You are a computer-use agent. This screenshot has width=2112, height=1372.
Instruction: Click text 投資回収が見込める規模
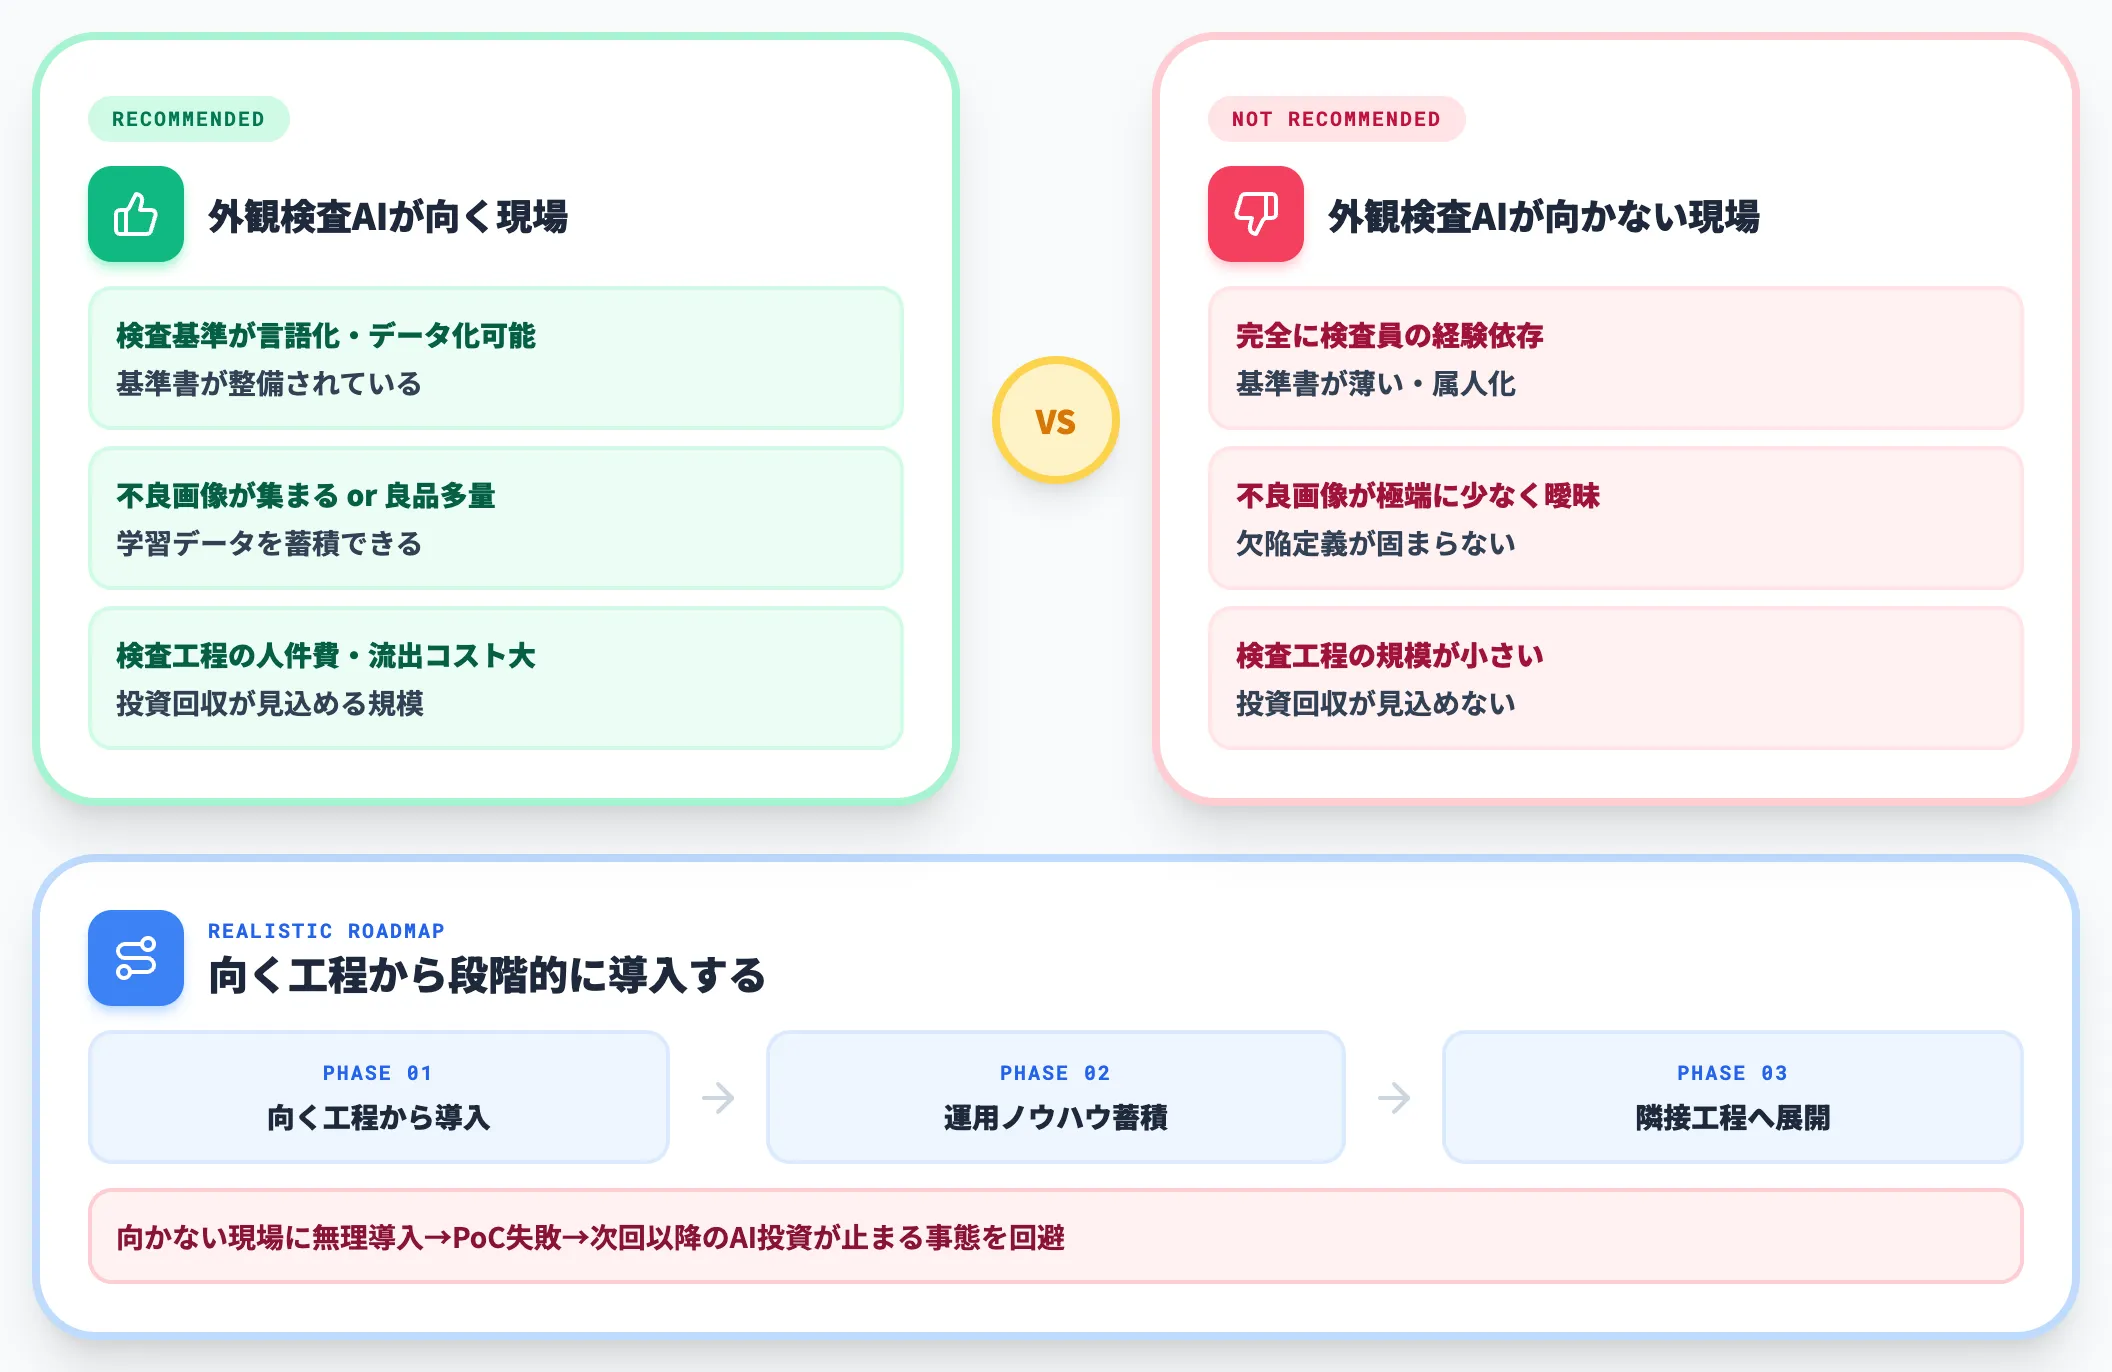tap(270, 704)
